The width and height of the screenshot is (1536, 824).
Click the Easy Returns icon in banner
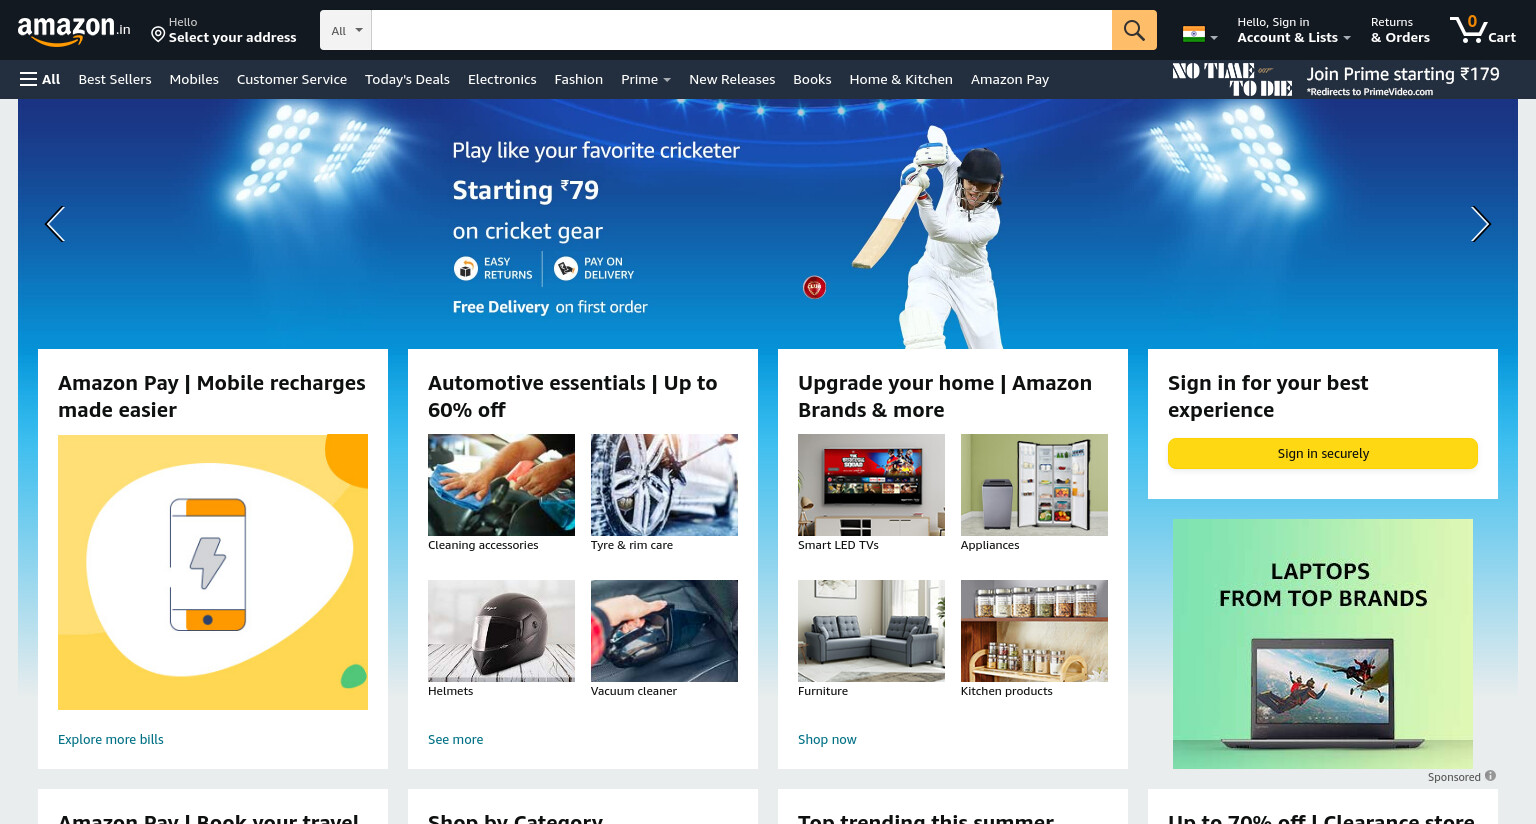pyautogui.click(x=466, y=268)
